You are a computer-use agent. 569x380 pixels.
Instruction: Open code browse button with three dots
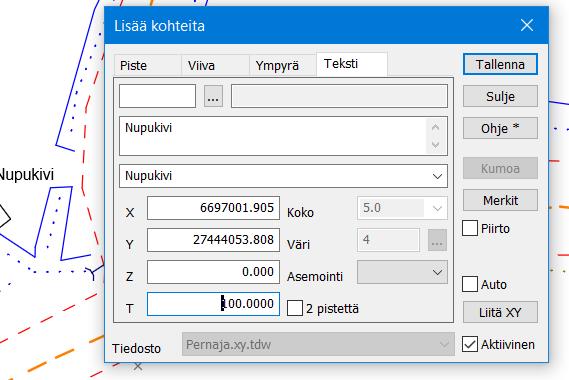213,96
